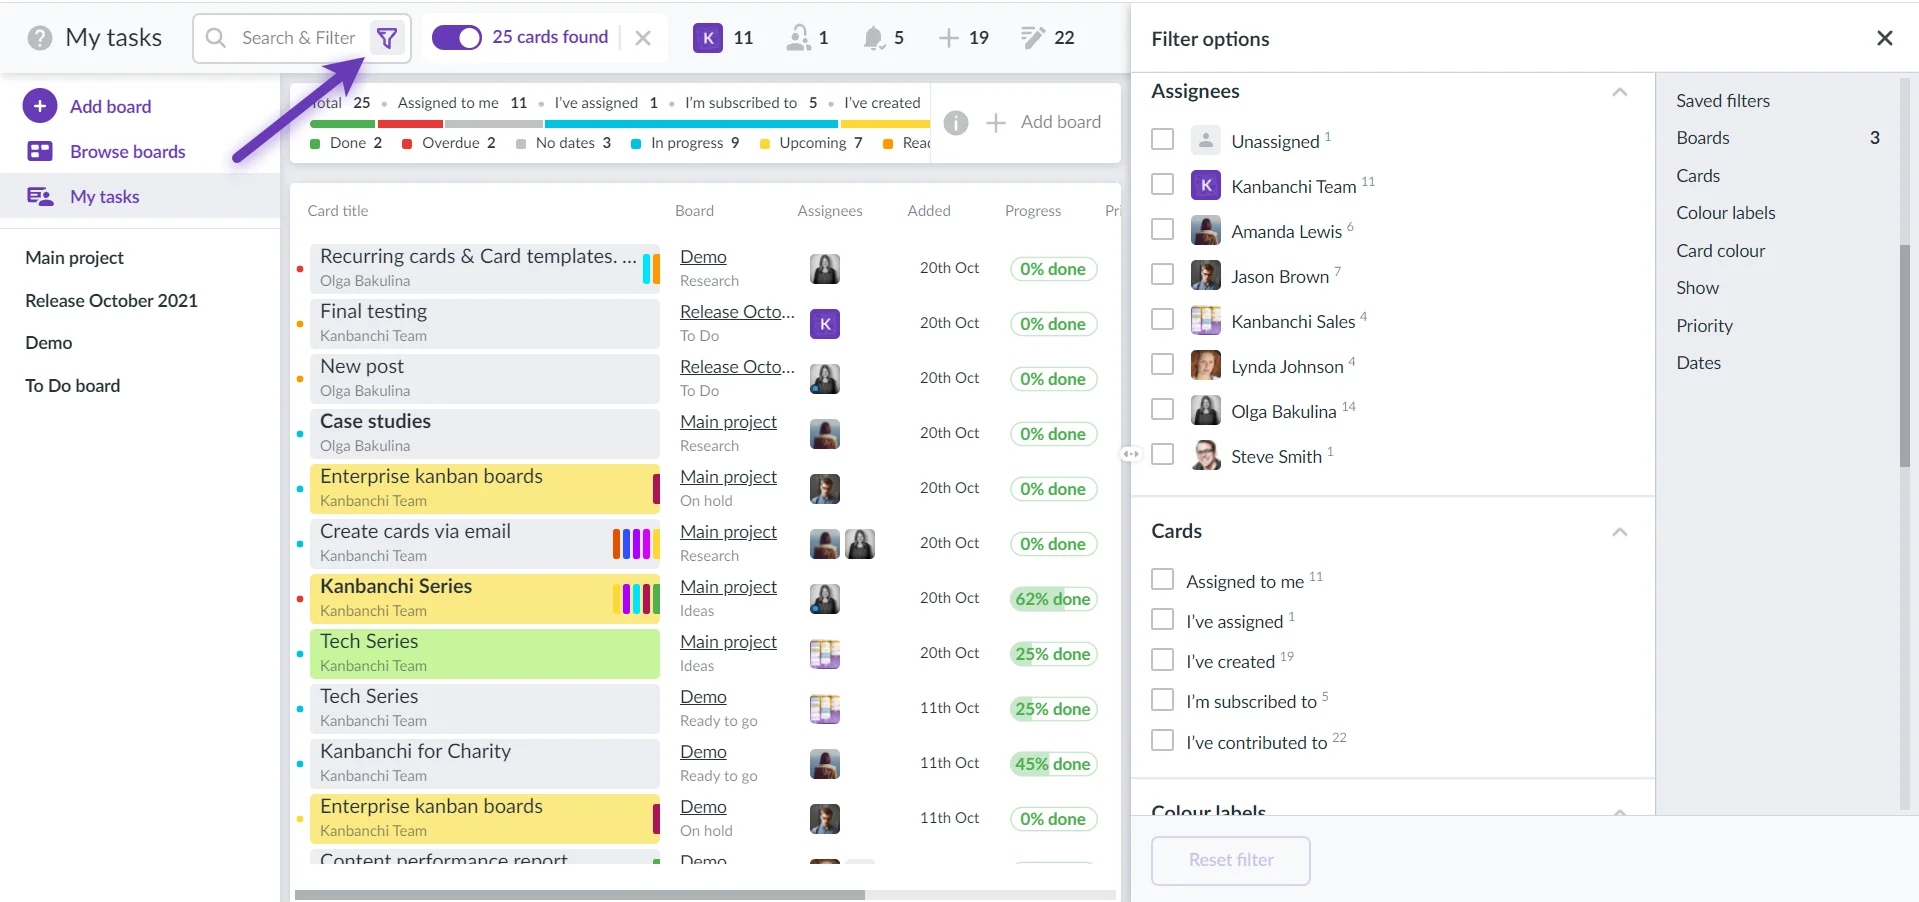The height and width of the screenshot is (902, 1919).
Task: Check the Amanda Lewis checkbox
Action: [1162, 229]
